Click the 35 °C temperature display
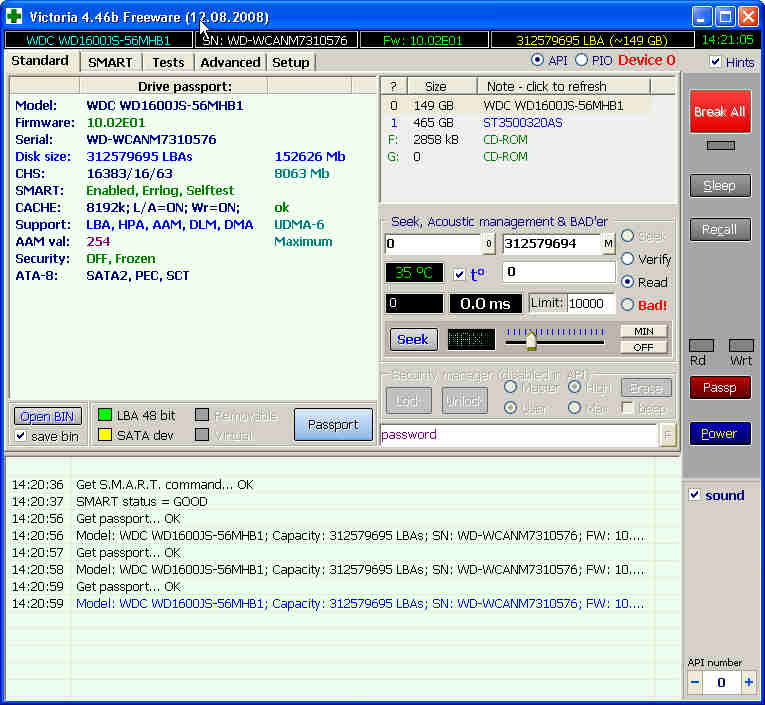Viewport: 765px width, 705px height. click(x=414, y=273)
